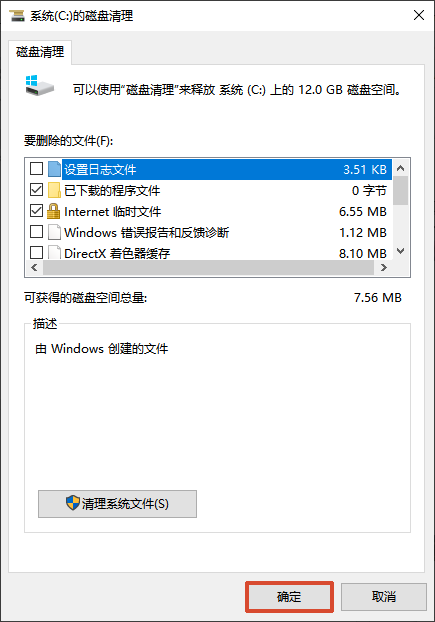
Task: Click the file list scroll up arrow
Action: [x=401, y=168]
